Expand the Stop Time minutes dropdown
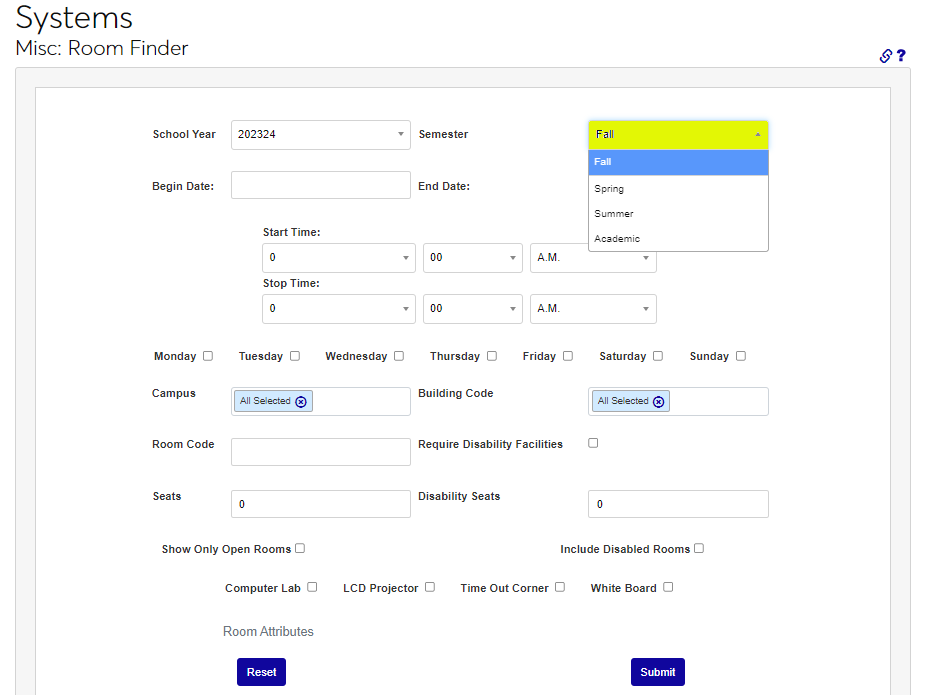Viewport: 927px width, 695px height. pos(472,309)
